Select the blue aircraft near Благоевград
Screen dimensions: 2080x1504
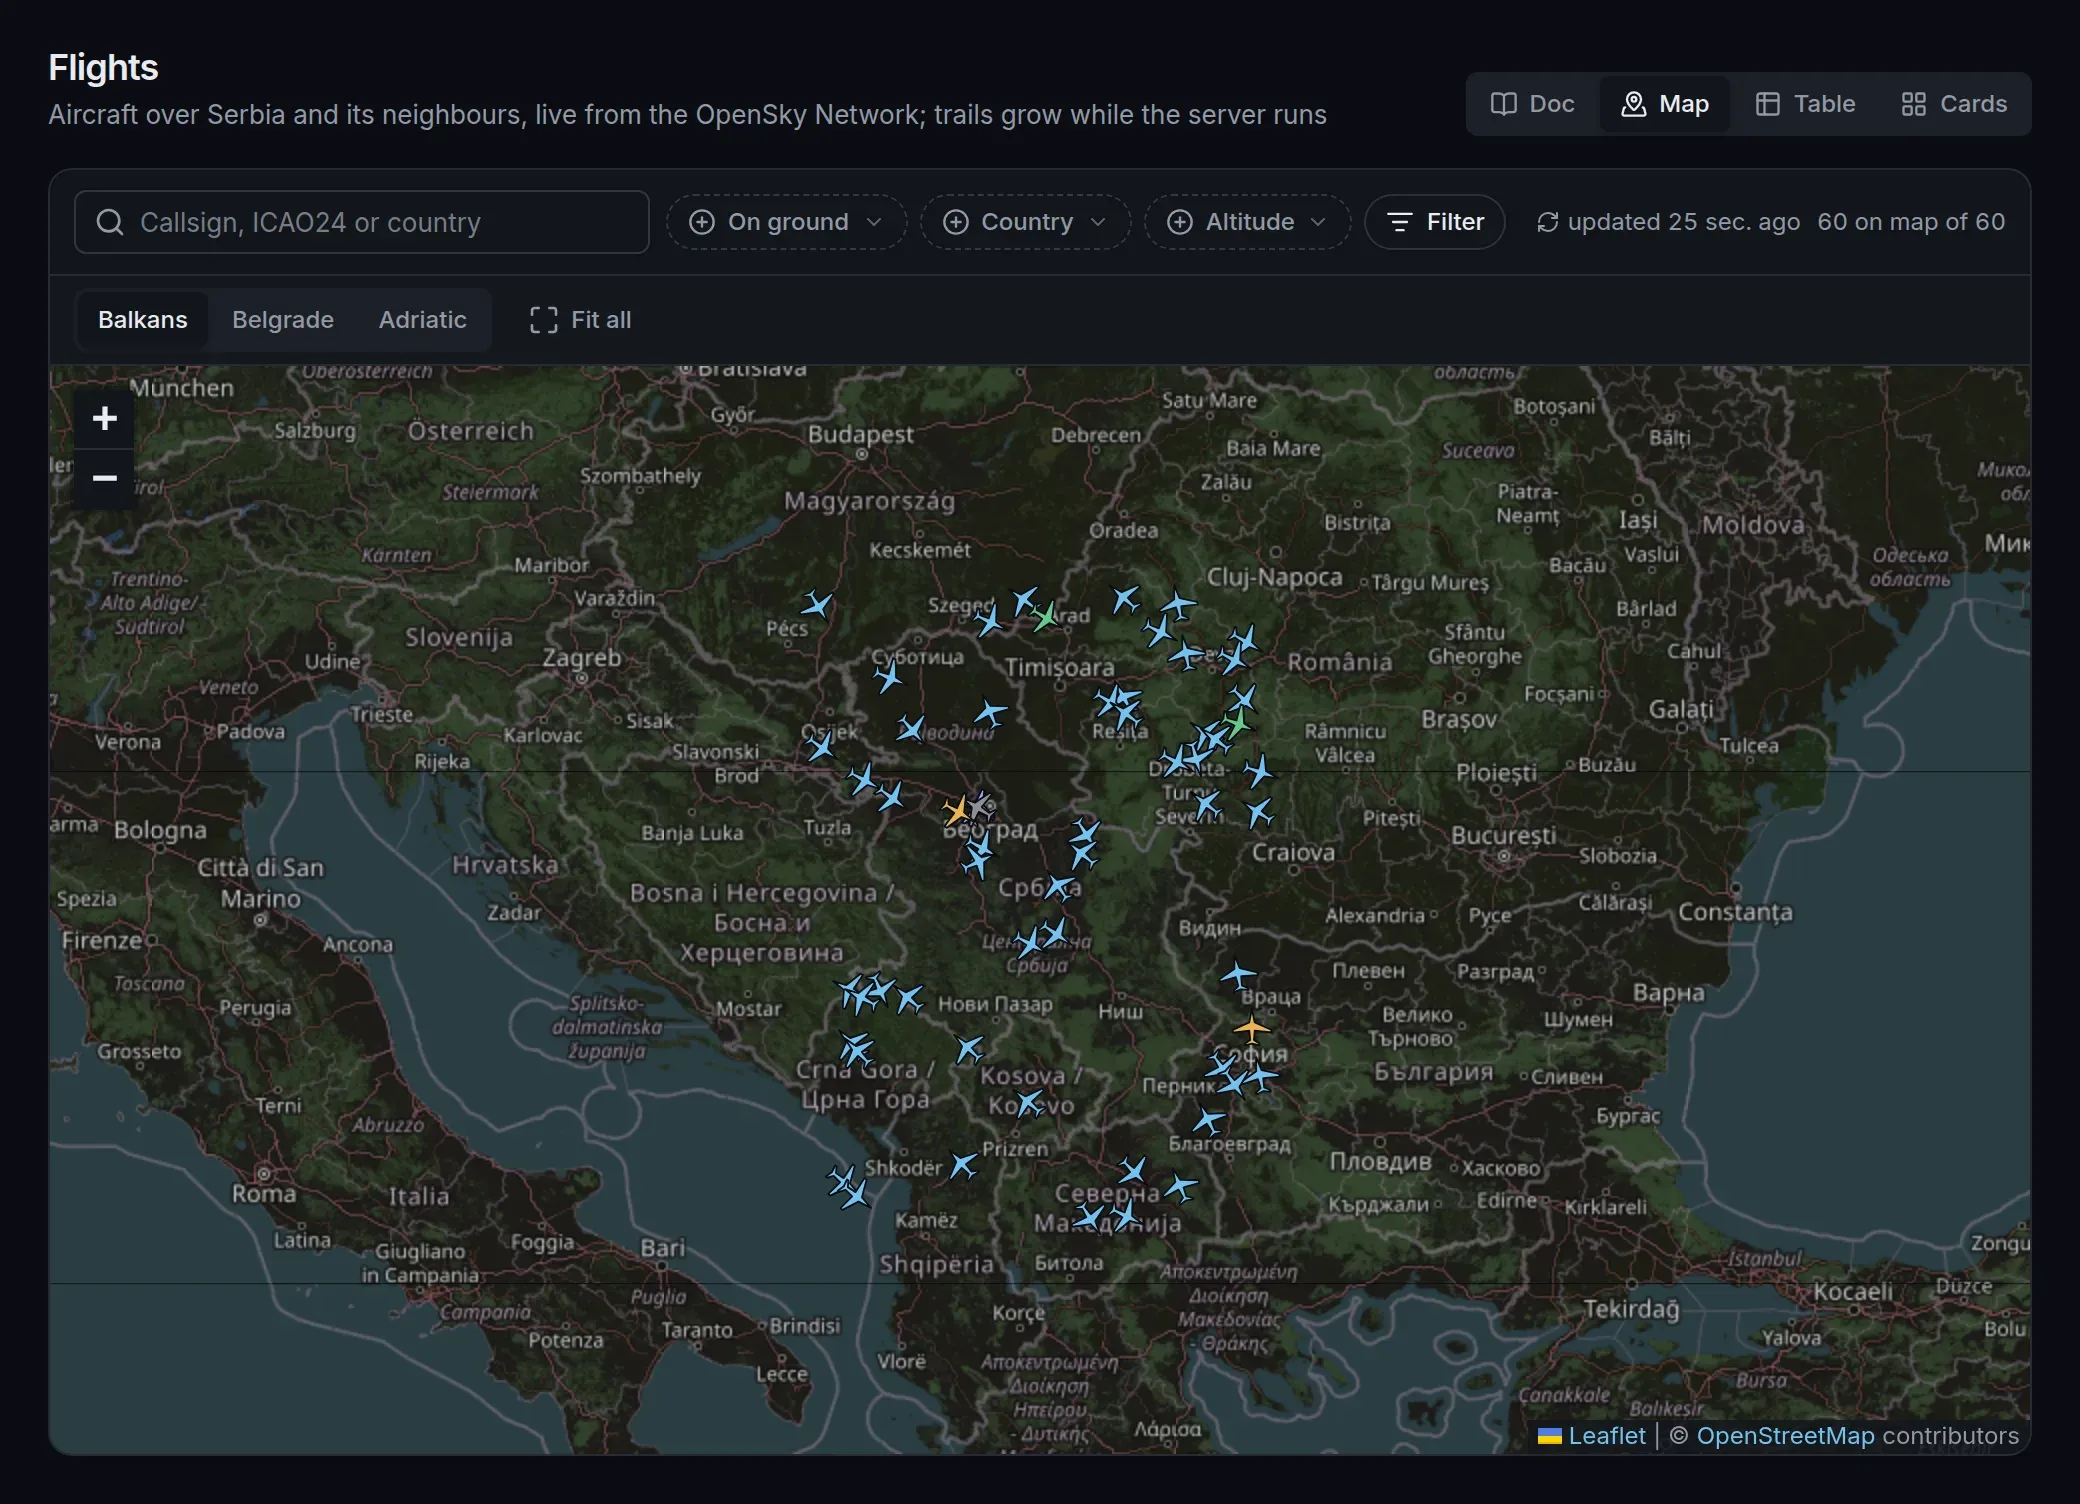[1209, 1121]
